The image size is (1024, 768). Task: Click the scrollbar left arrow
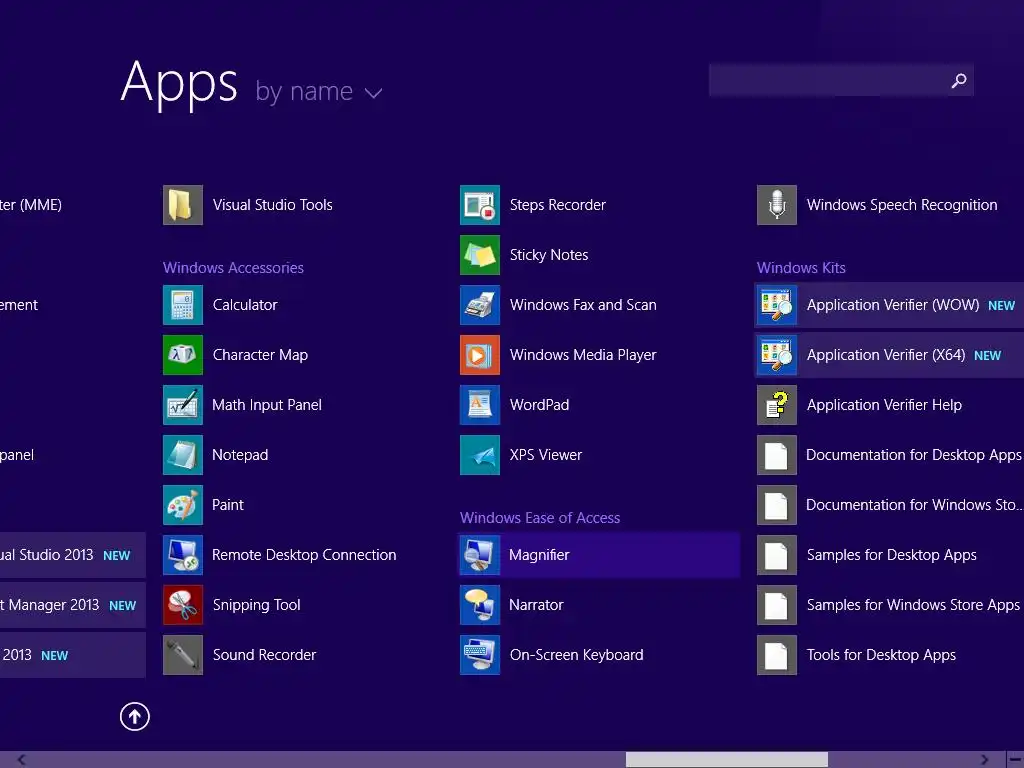point(22,760)
